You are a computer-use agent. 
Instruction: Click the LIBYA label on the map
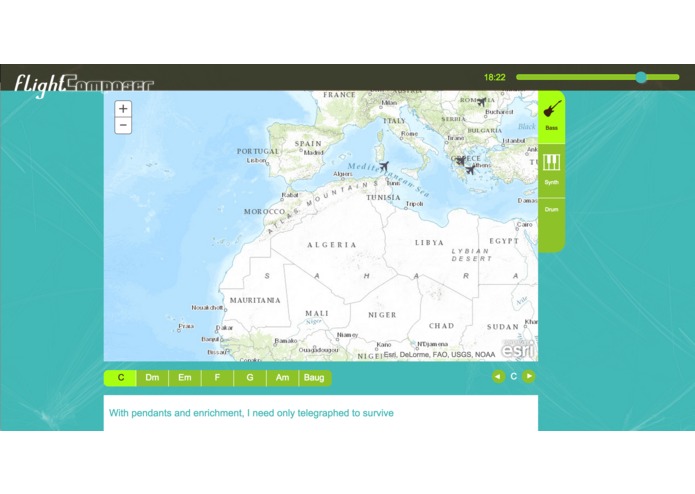pos(429,242)
